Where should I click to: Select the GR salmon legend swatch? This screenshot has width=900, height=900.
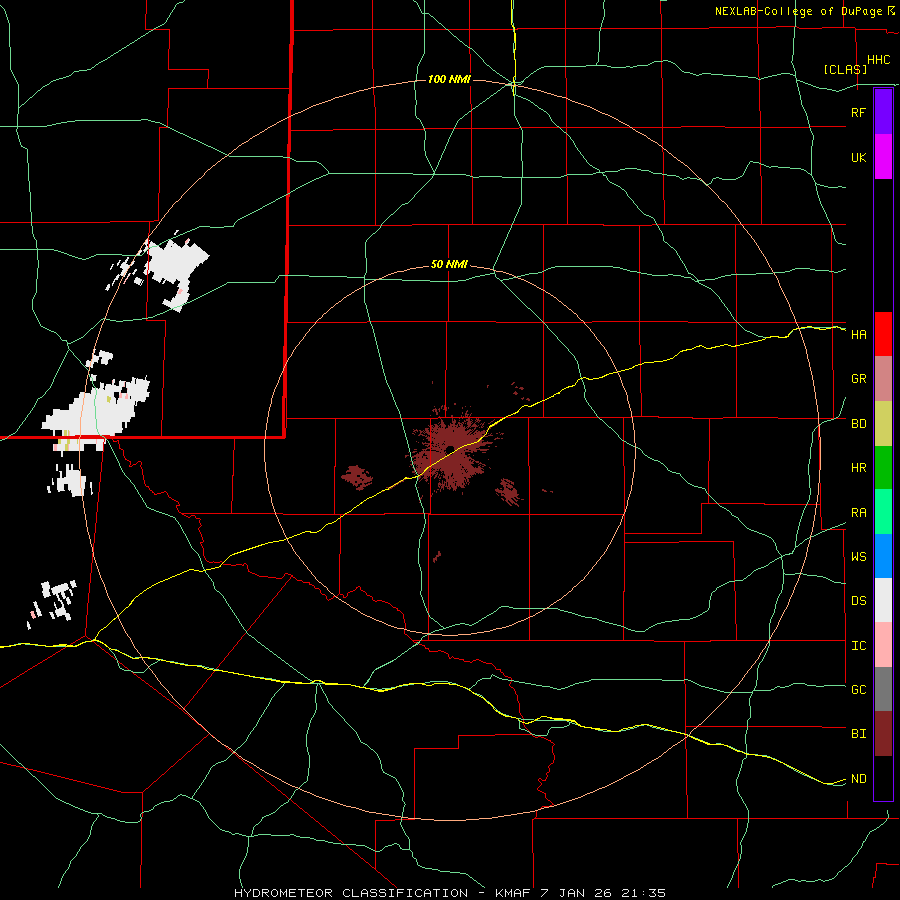[x=883, y=379]
